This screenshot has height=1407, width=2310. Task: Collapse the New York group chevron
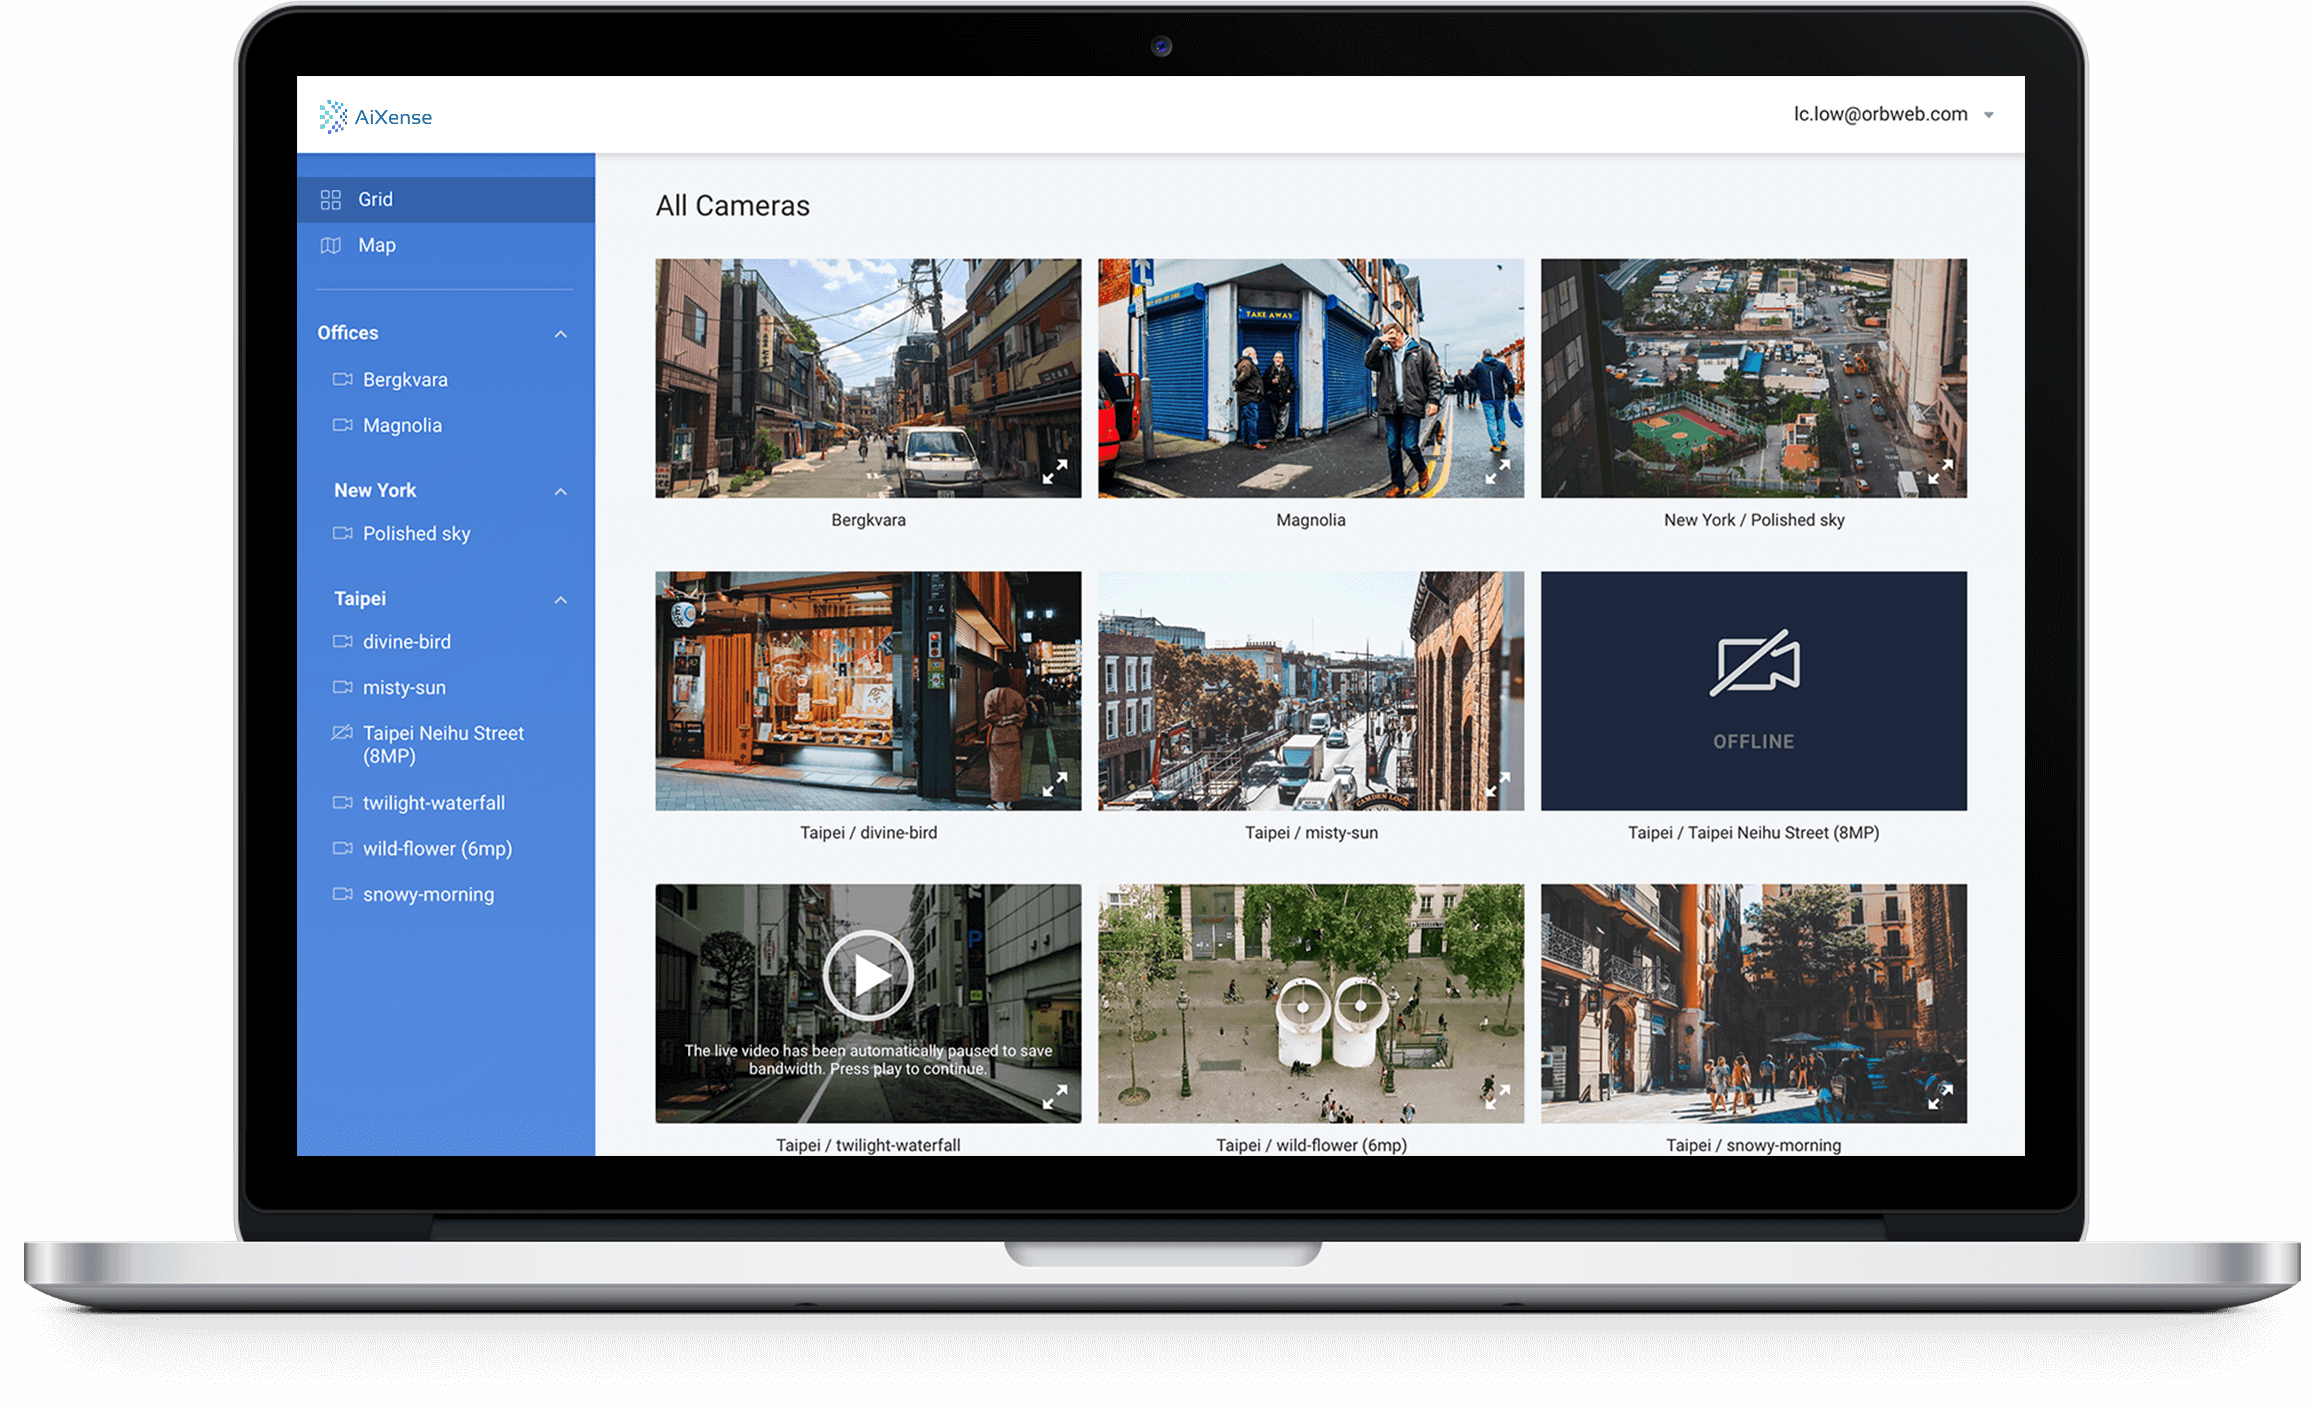tap(561, 492)
